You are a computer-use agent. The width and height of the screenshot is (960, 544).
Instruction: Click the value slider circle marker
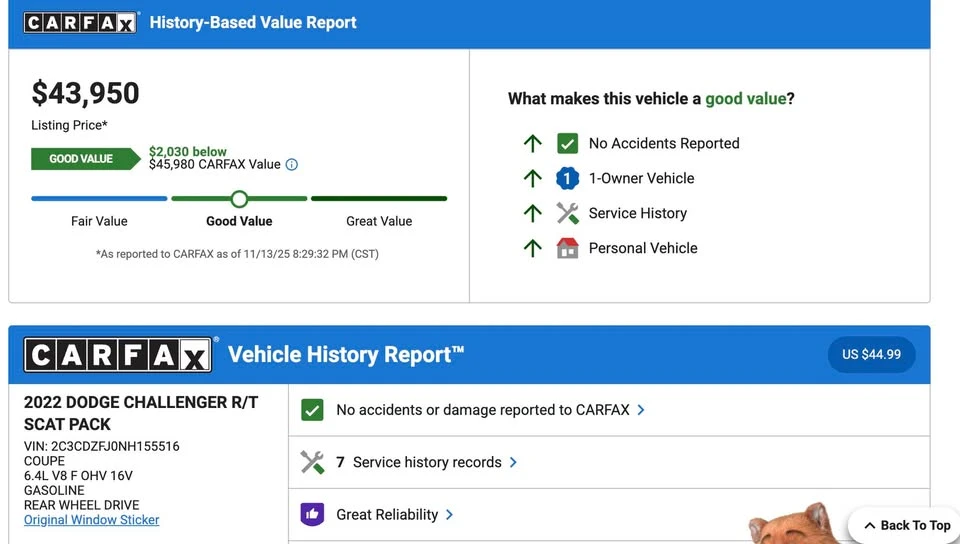239,198
